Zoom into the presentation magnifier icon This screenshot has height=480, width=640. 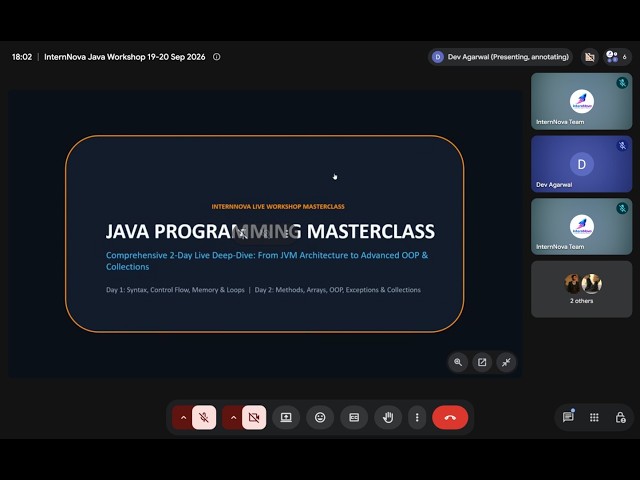pos(458,362)
